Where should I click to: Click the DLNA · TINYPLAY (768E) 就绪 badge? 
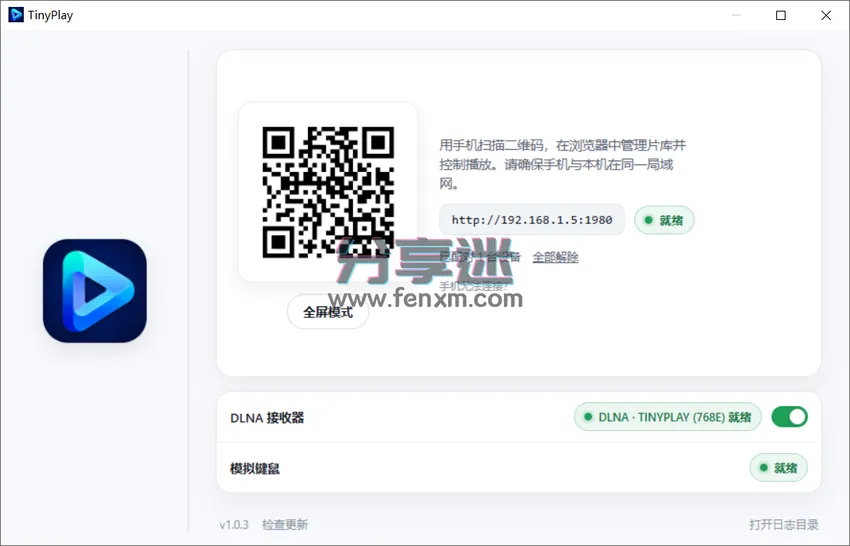[668, 417]
